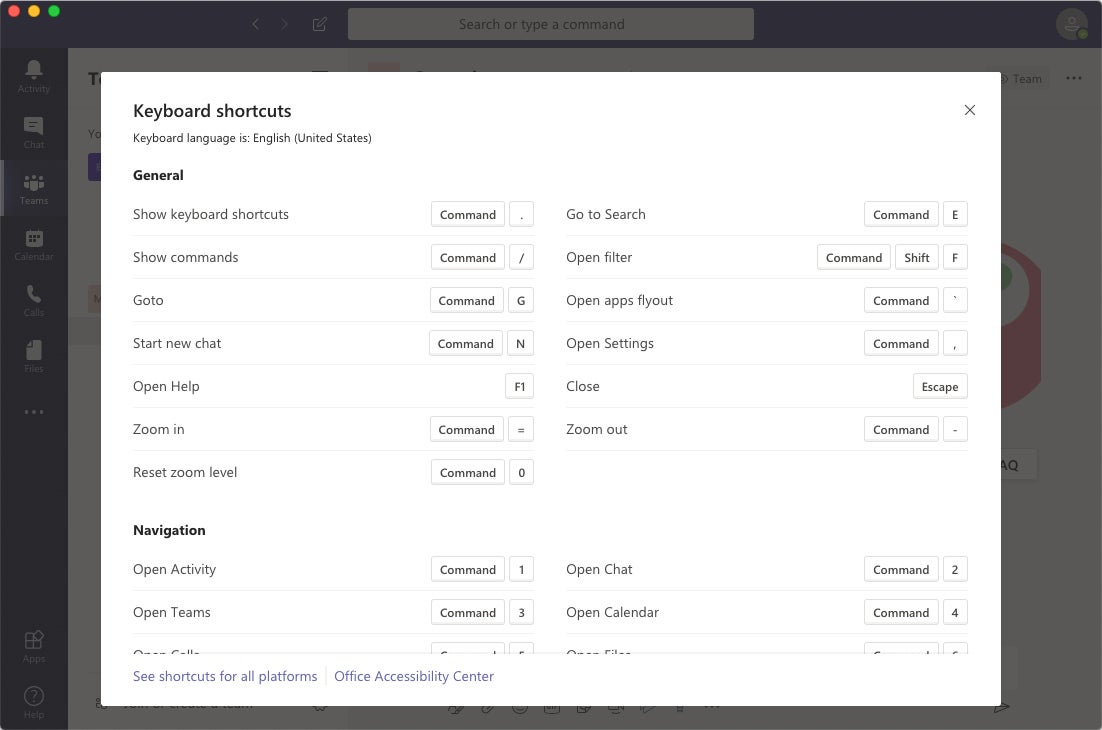This screenshot has width=1102, height=730.
Task: Click the Open apps flyout row label
Action: coord(620,300)
